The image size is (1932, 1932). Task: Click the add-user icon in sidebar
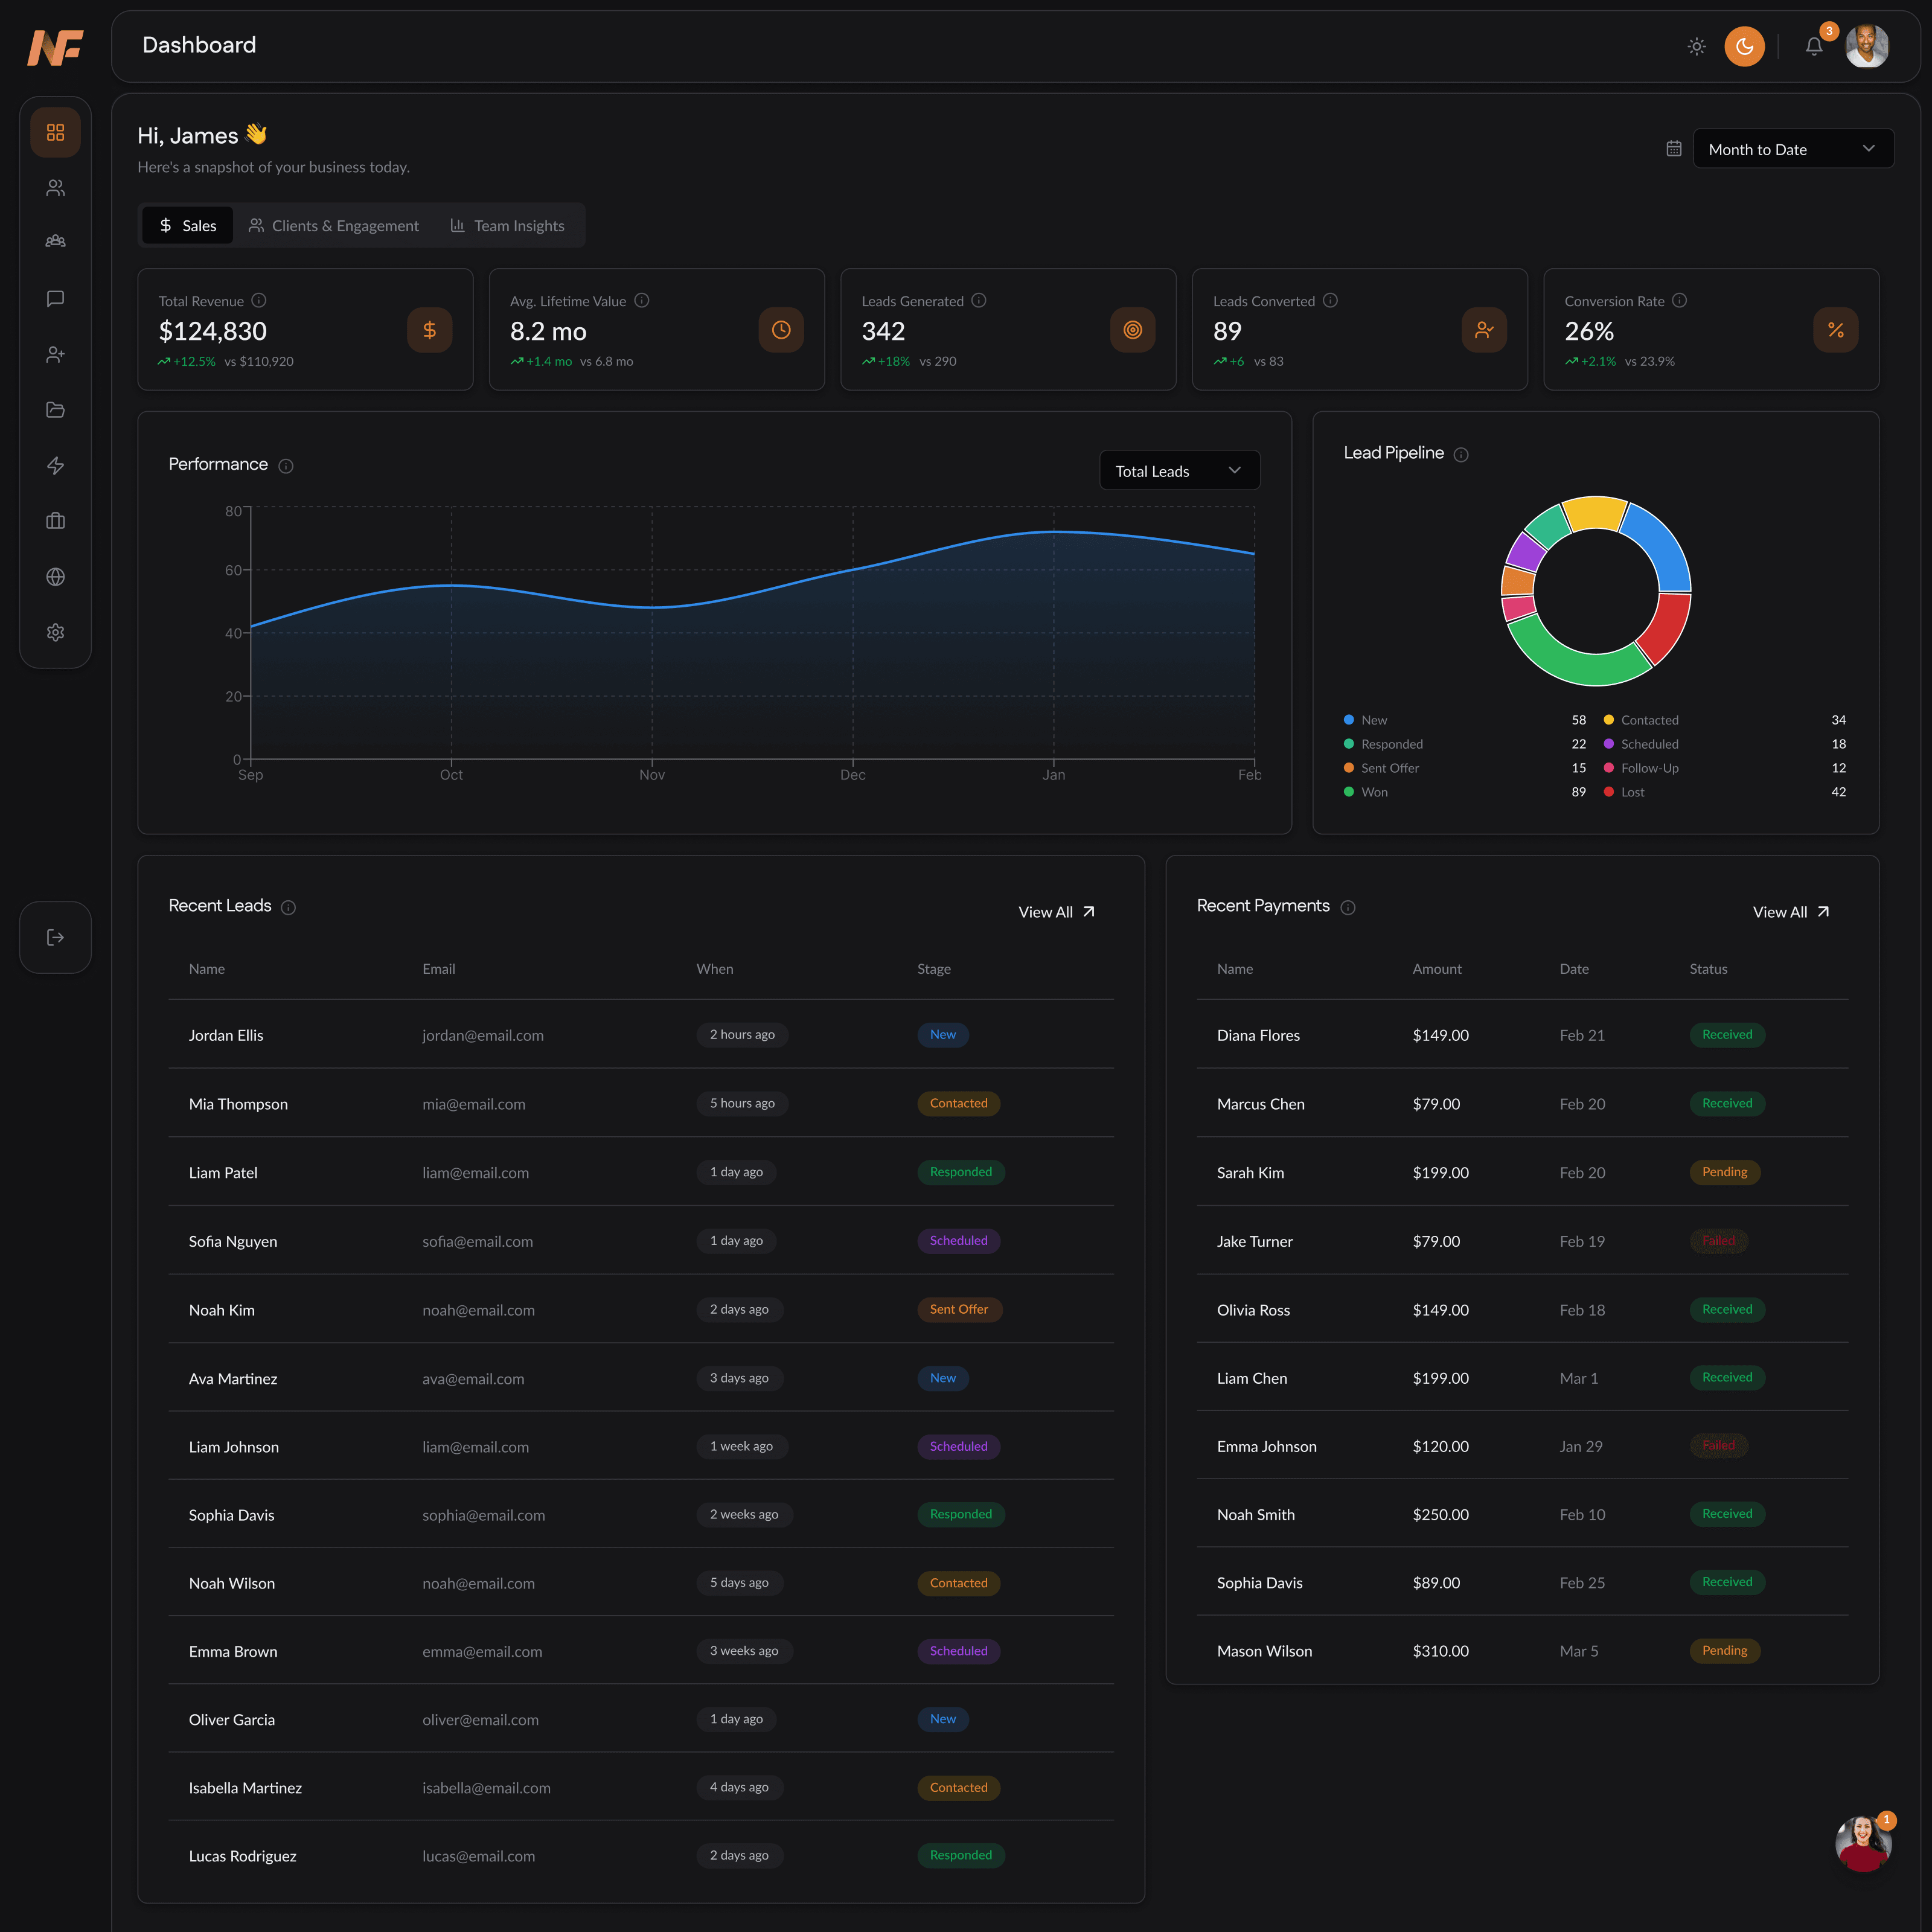point(55,355)
